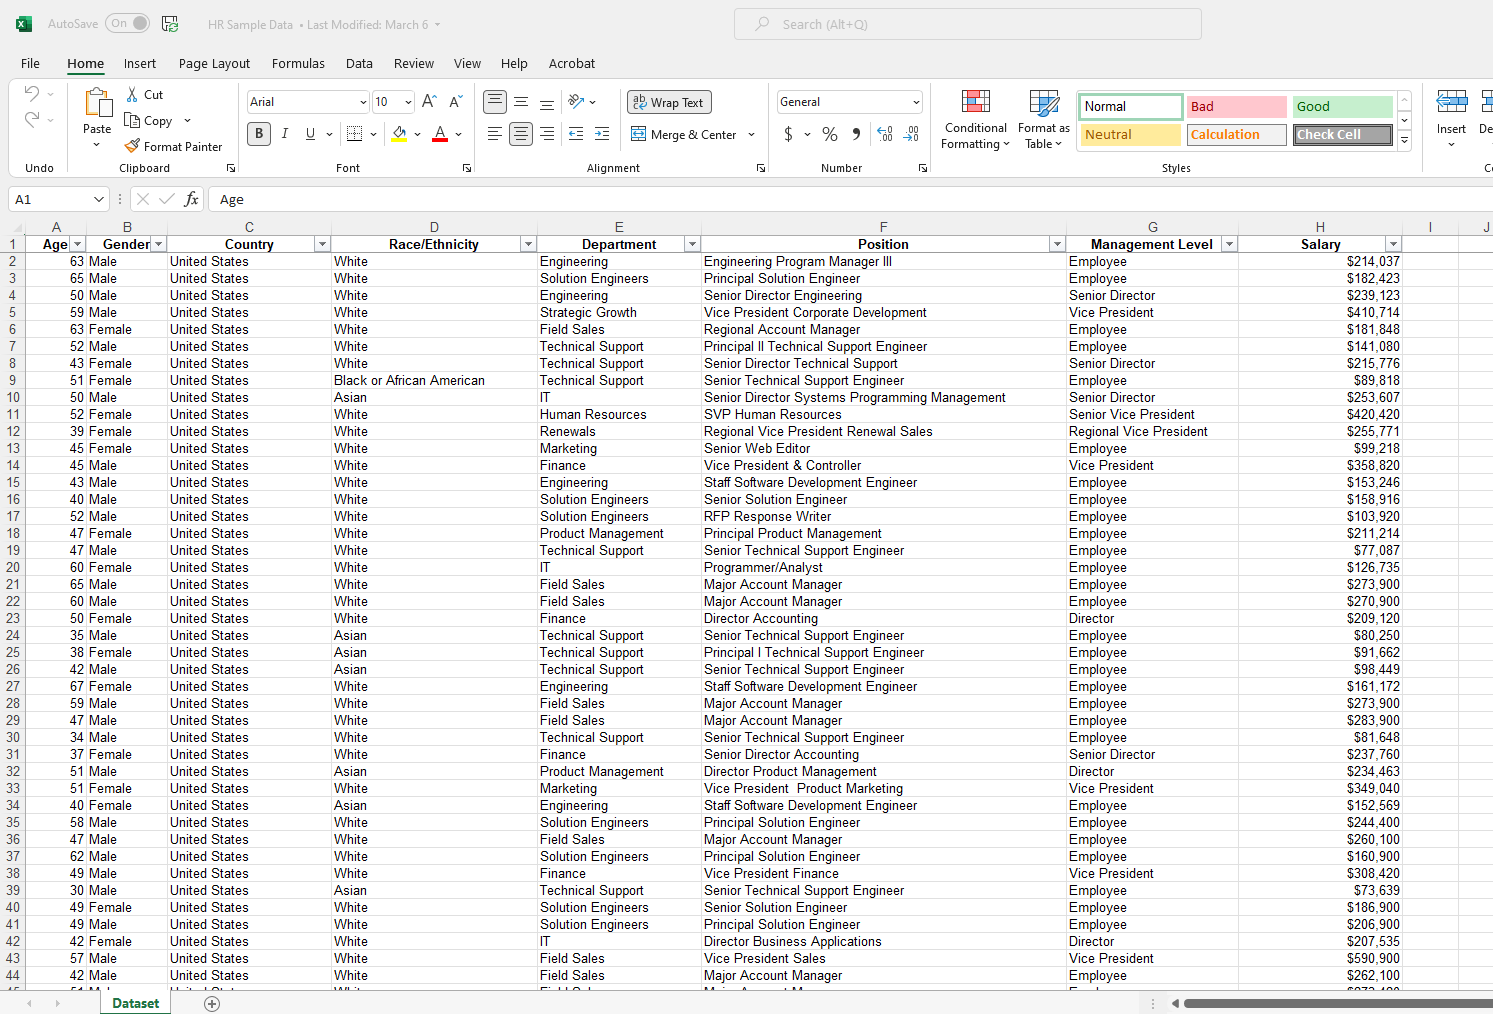
Task: Click the Save icon in title bar
Action: click(x=170, y=24)
